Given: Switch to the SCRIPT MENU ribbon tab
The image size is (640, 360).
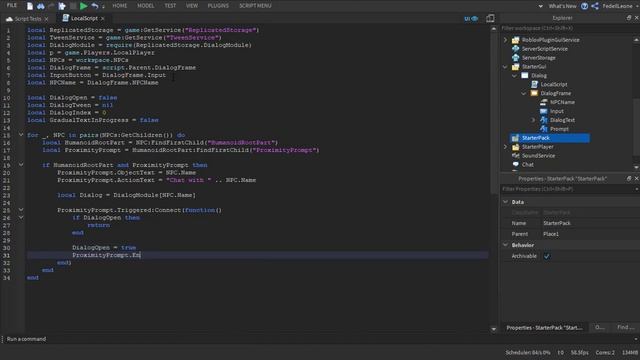Looking at the screenshot, I should (x=255, y=6).
